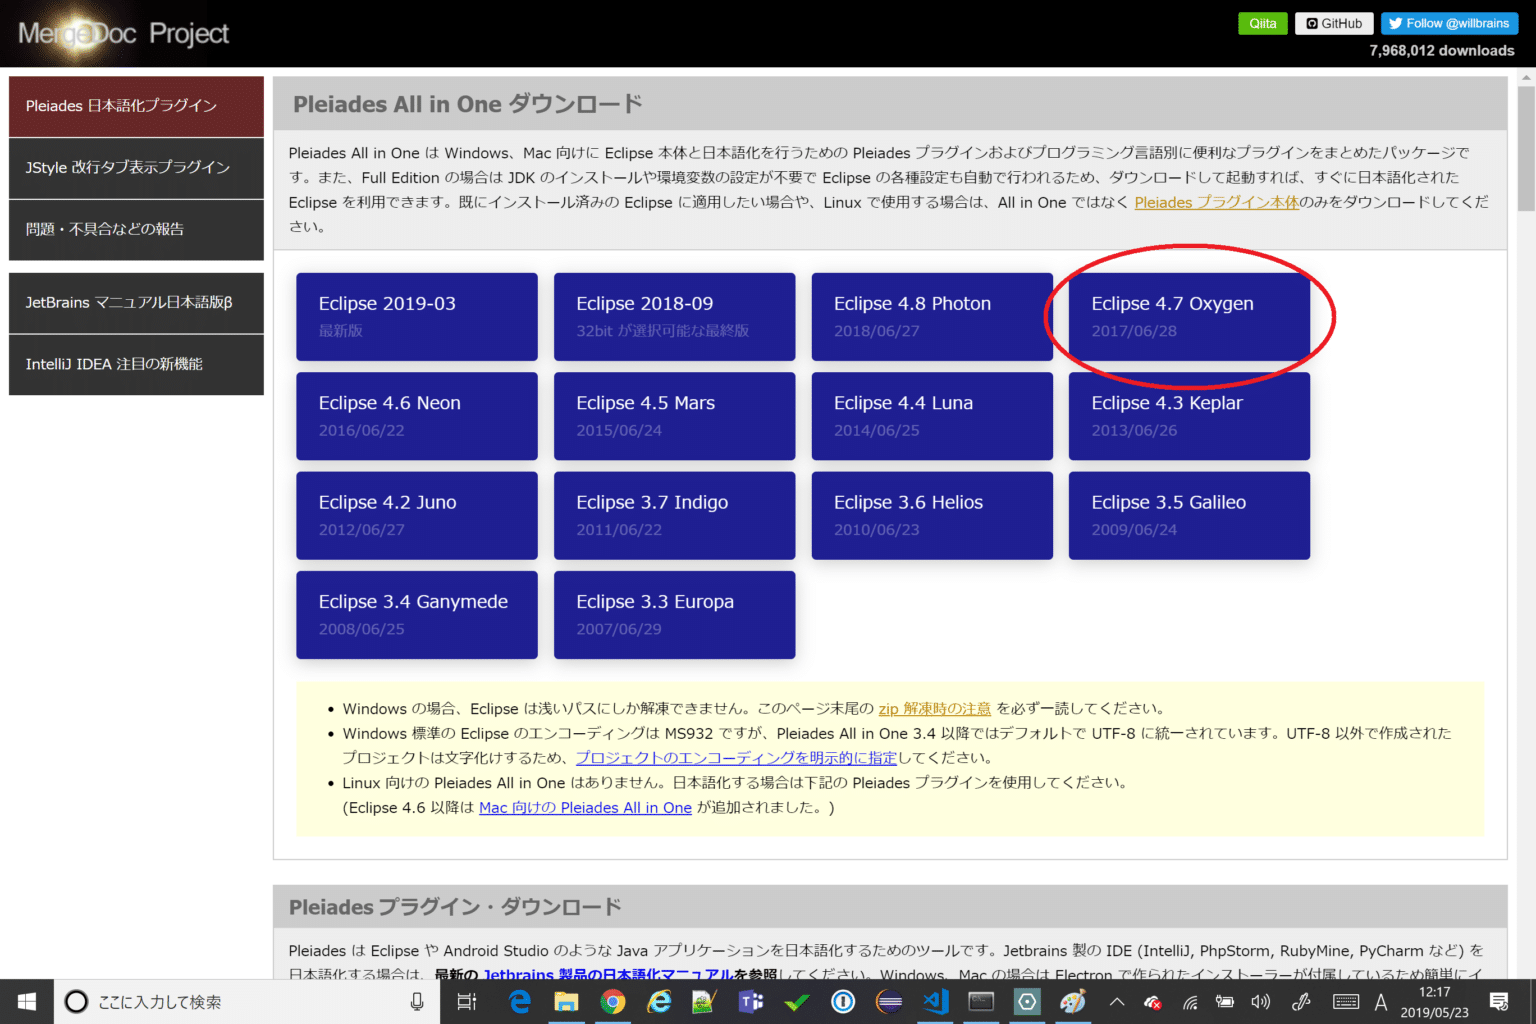Viewport: 1536px width, 1024px height.
Task: Select the Pleiades 日本語化プラグイン sidebar item
Action: 136,106
